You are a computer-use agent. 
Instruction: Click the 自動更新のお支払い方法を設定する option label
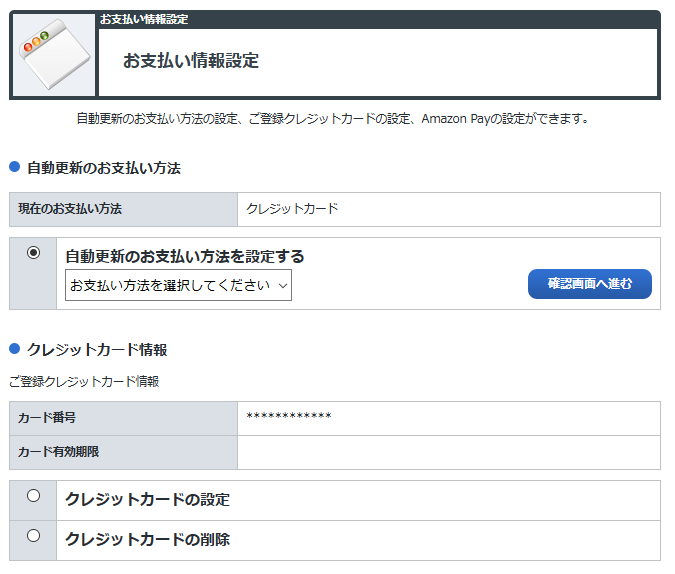click(x=185, y=257)
